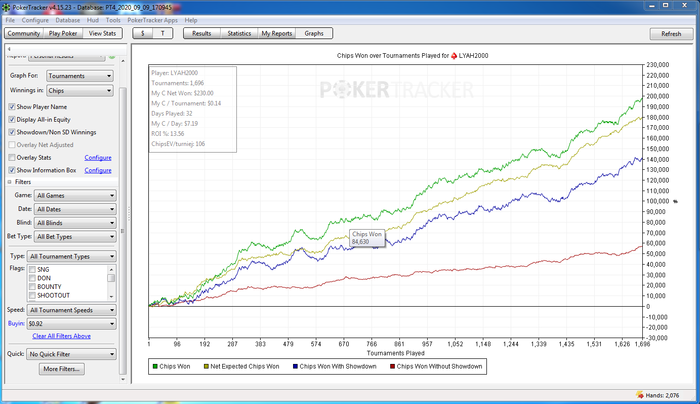
Task: Click green Chips Won legend swatch
Action: pos(155,367)
